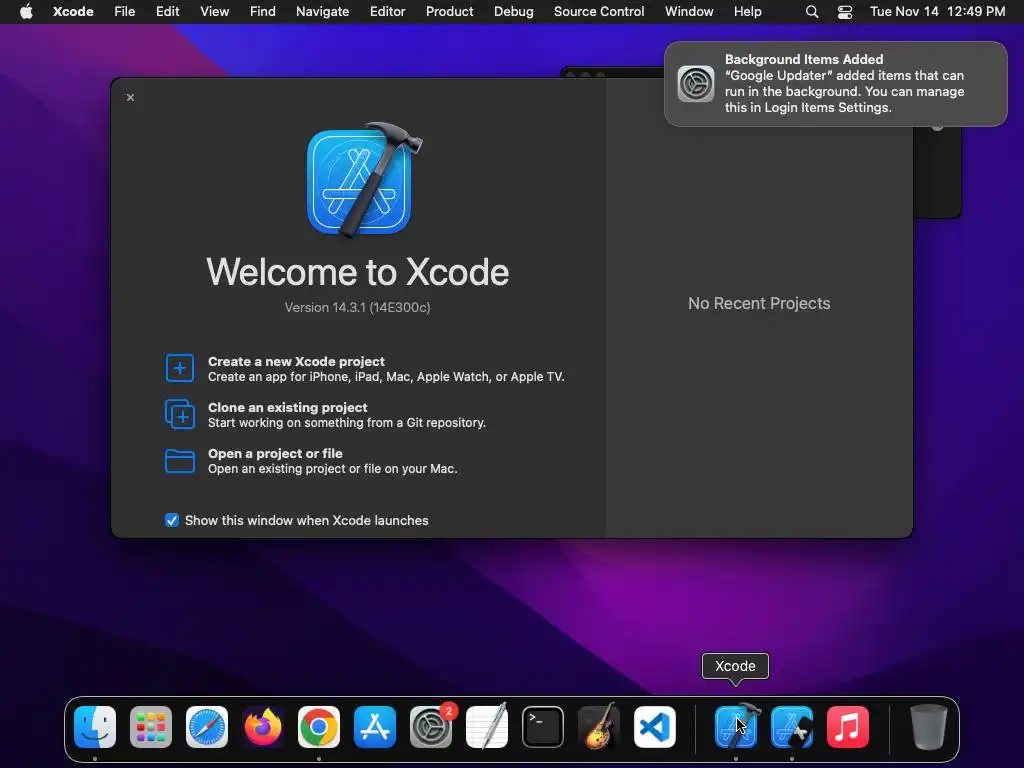Open Visual Studio Code in dock
The width and height of the screenshot is (1024, 768).
(x=655, y=727)
